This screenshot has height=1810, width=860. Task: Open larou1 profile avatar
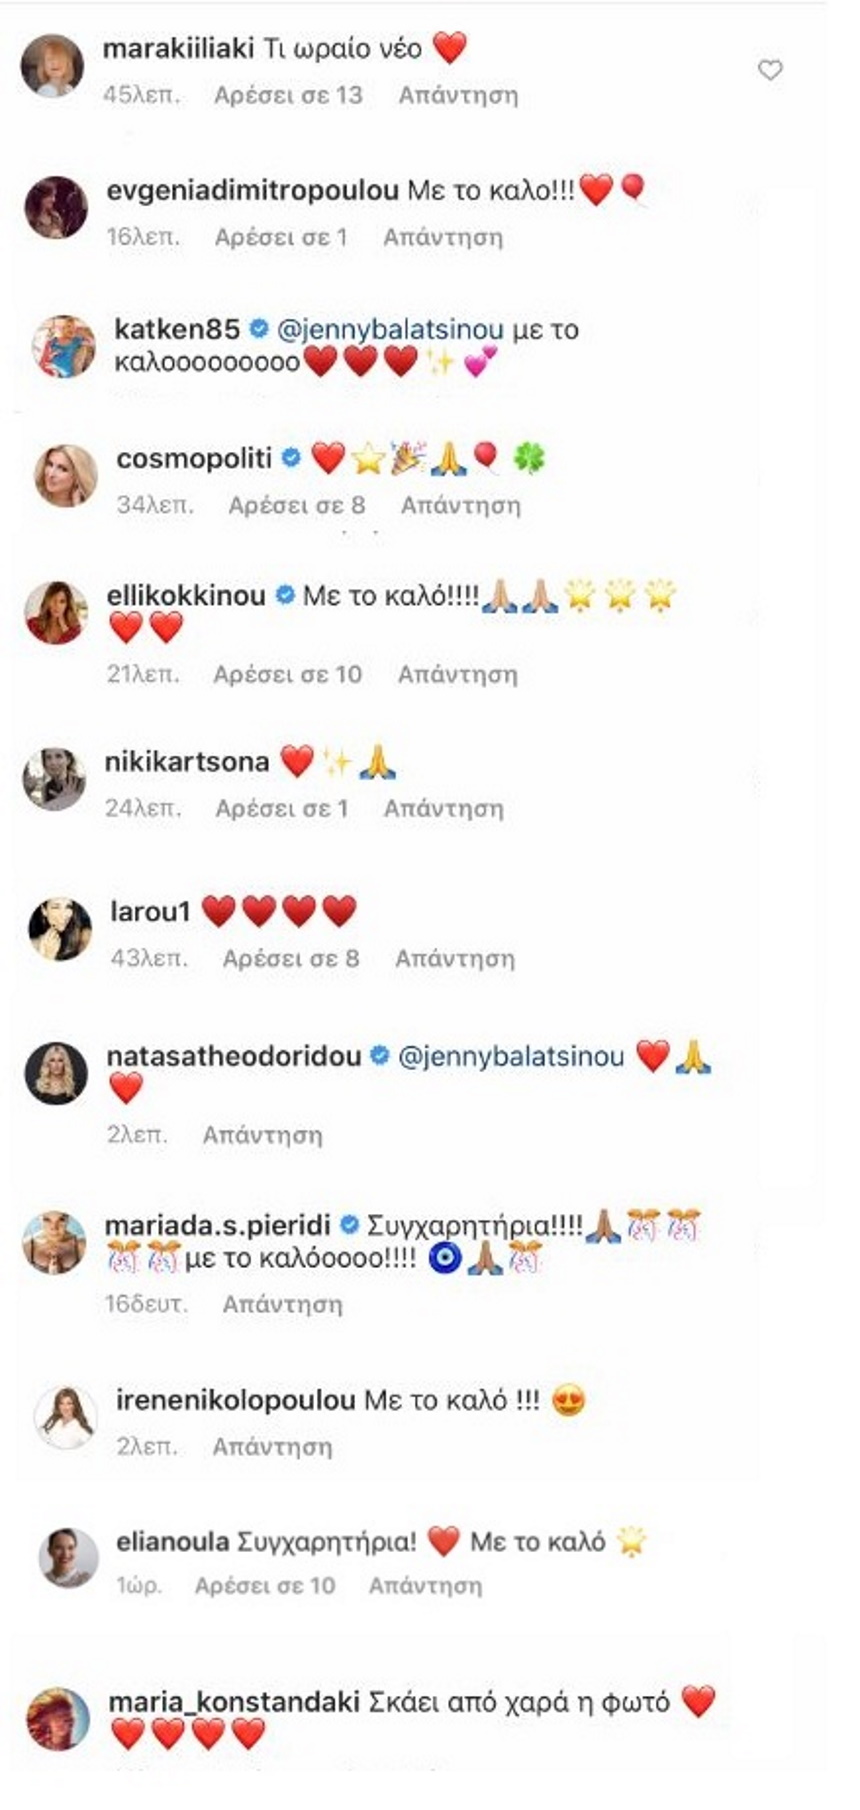[x=60, y=929]
